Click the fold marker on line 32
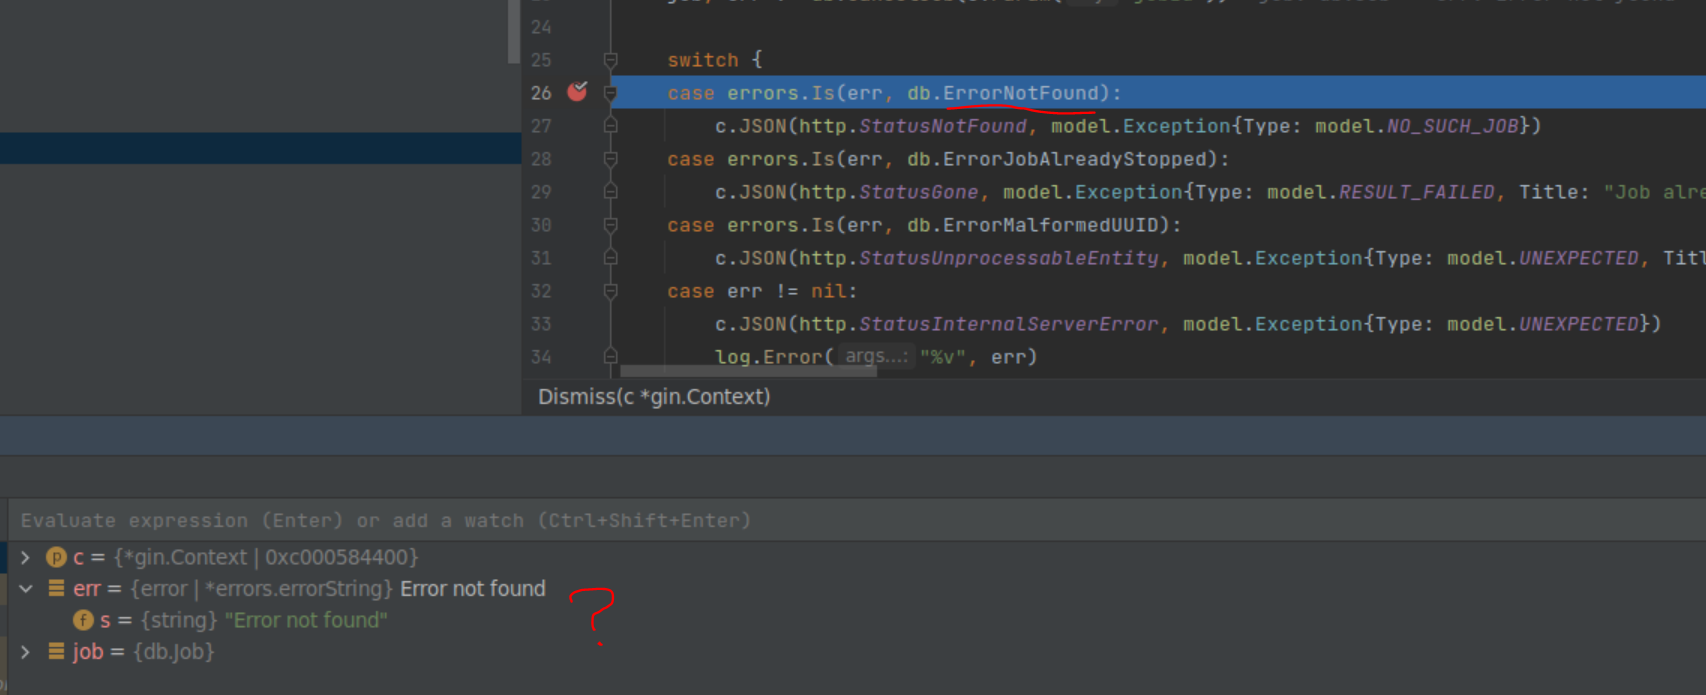The height and width of the screenshot is (695, 1706). coord(610,291)
